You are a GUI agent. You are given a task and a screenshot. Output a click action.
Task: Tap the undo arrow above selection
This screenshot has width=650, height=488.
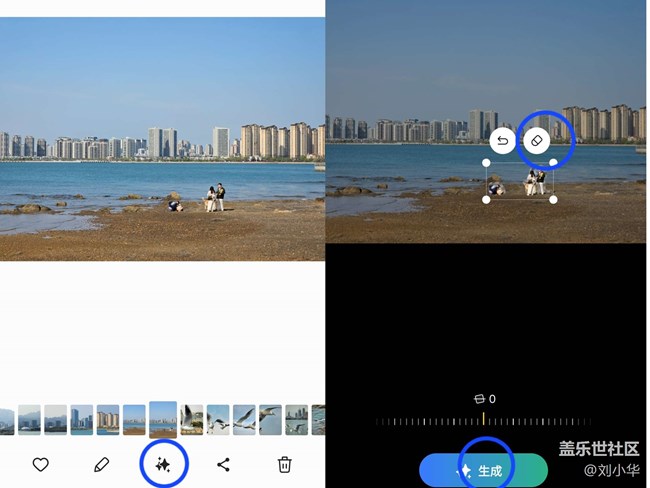pos(502,141)
